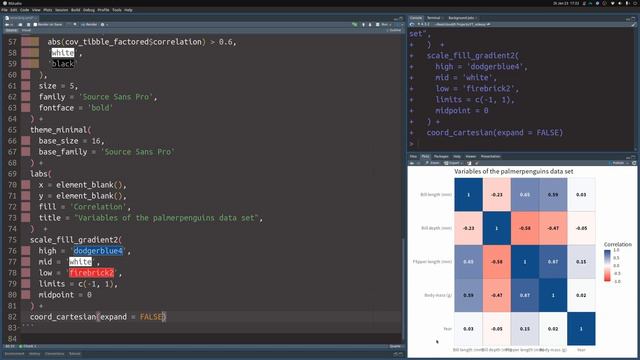Switch to the Terminal tab
The width and height of the screenshot is (640, 360).
433,18
